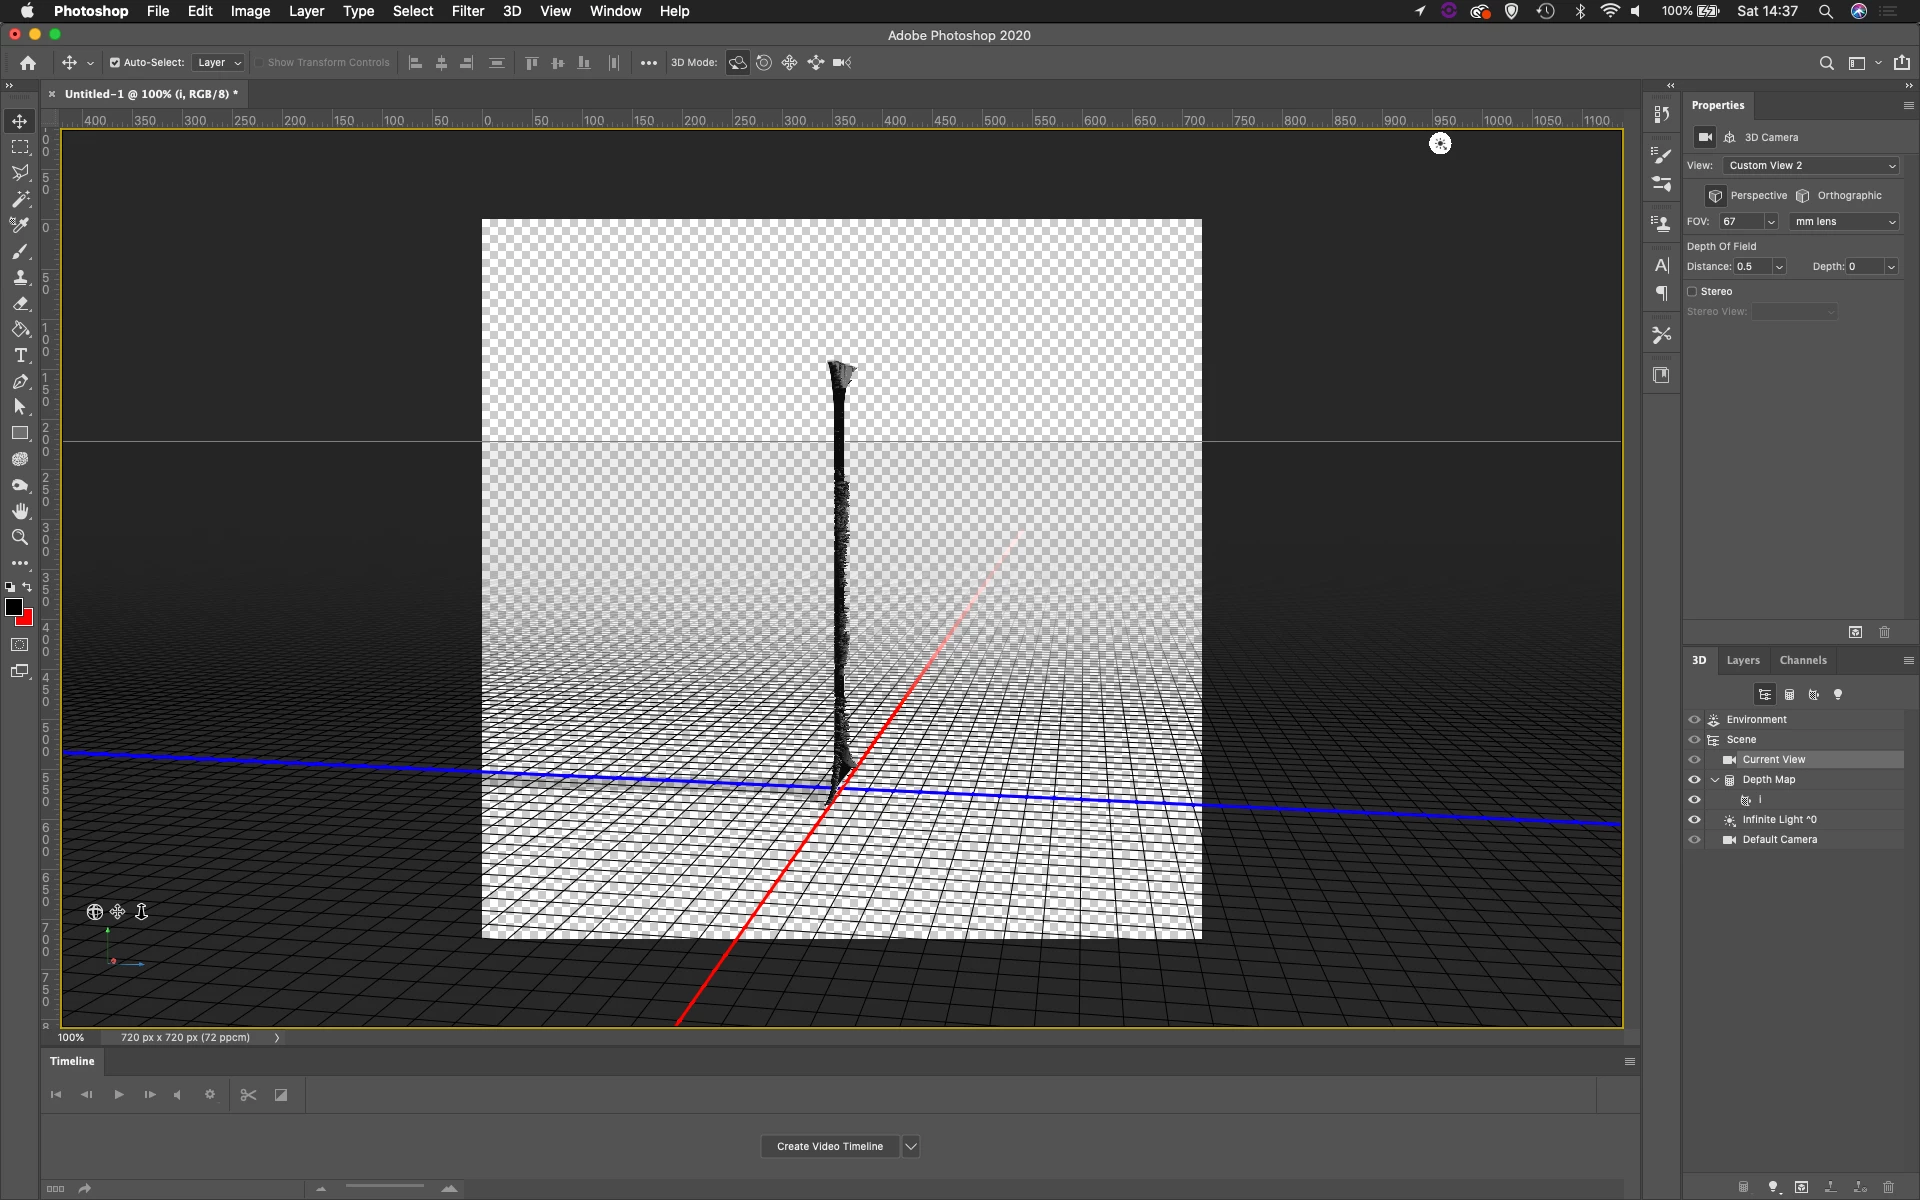The image size is (1920, 1200).
Task: Enable the Stereo checkbox
Action: click(x=1693, y=292)
